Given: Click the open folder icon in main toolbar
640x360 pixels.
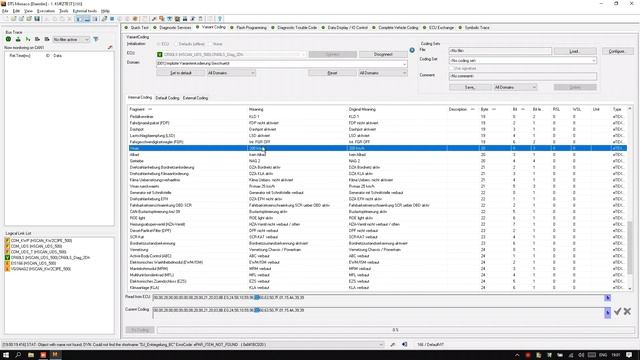Looking at the screenshot, I should [13, 19].
